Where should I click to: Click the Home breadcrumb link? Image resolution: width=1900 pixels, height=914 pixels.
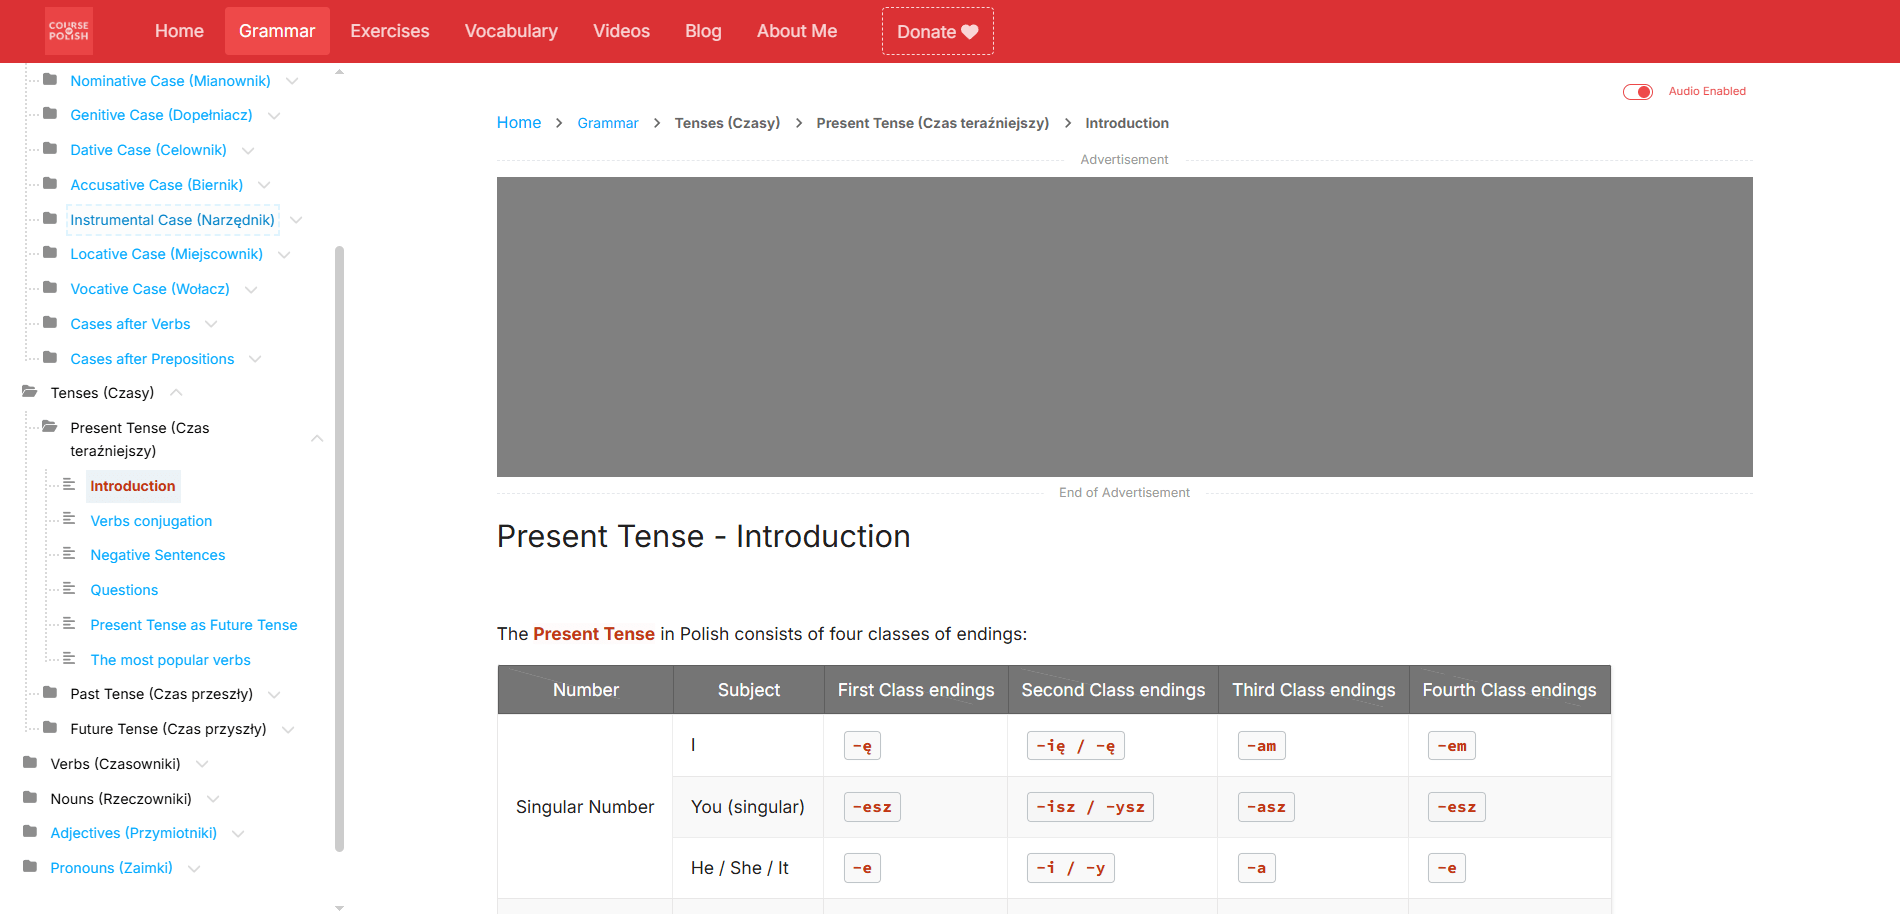[519, 123]
